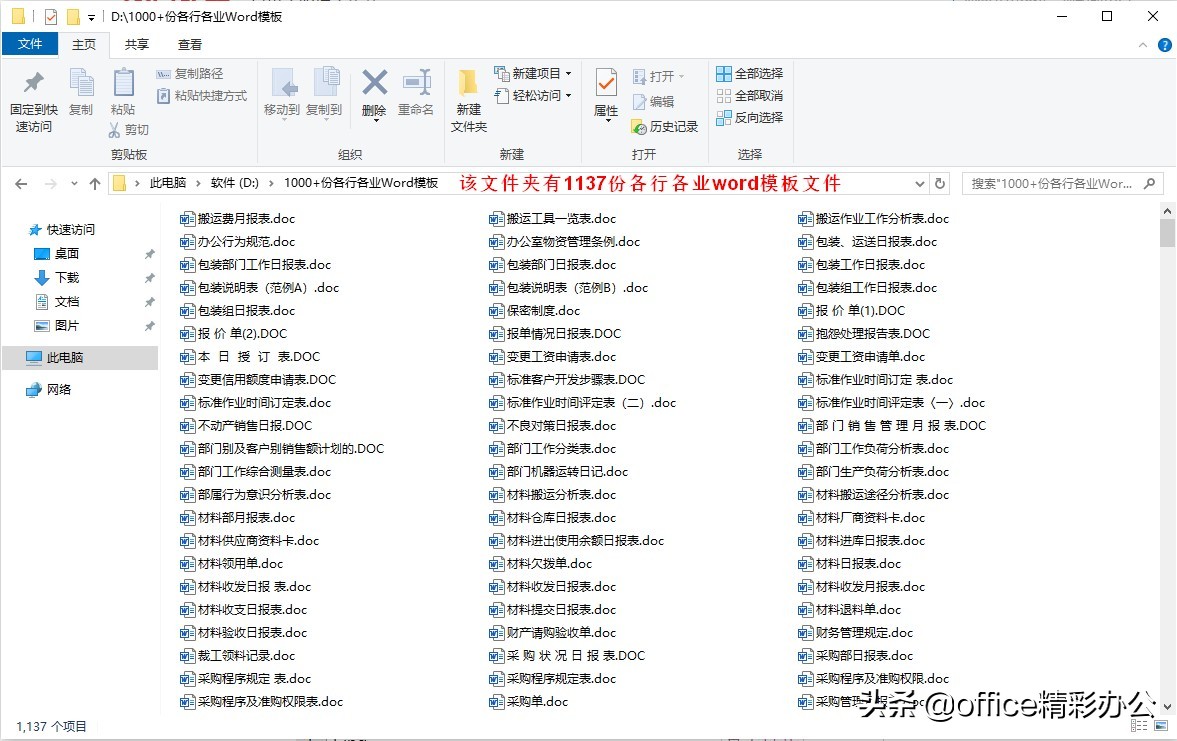Open the Easy access (轻松访问) dropdown

533,95
